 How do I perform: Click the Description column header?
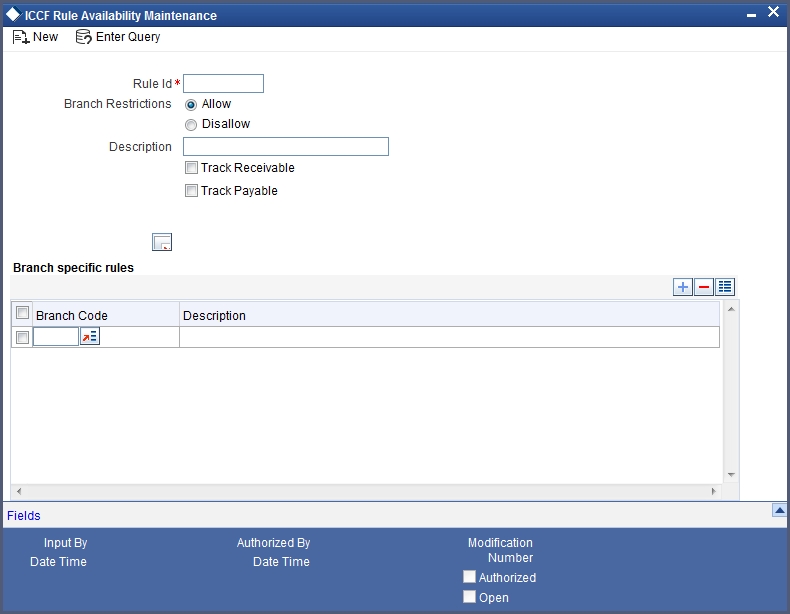coord(215,316)
